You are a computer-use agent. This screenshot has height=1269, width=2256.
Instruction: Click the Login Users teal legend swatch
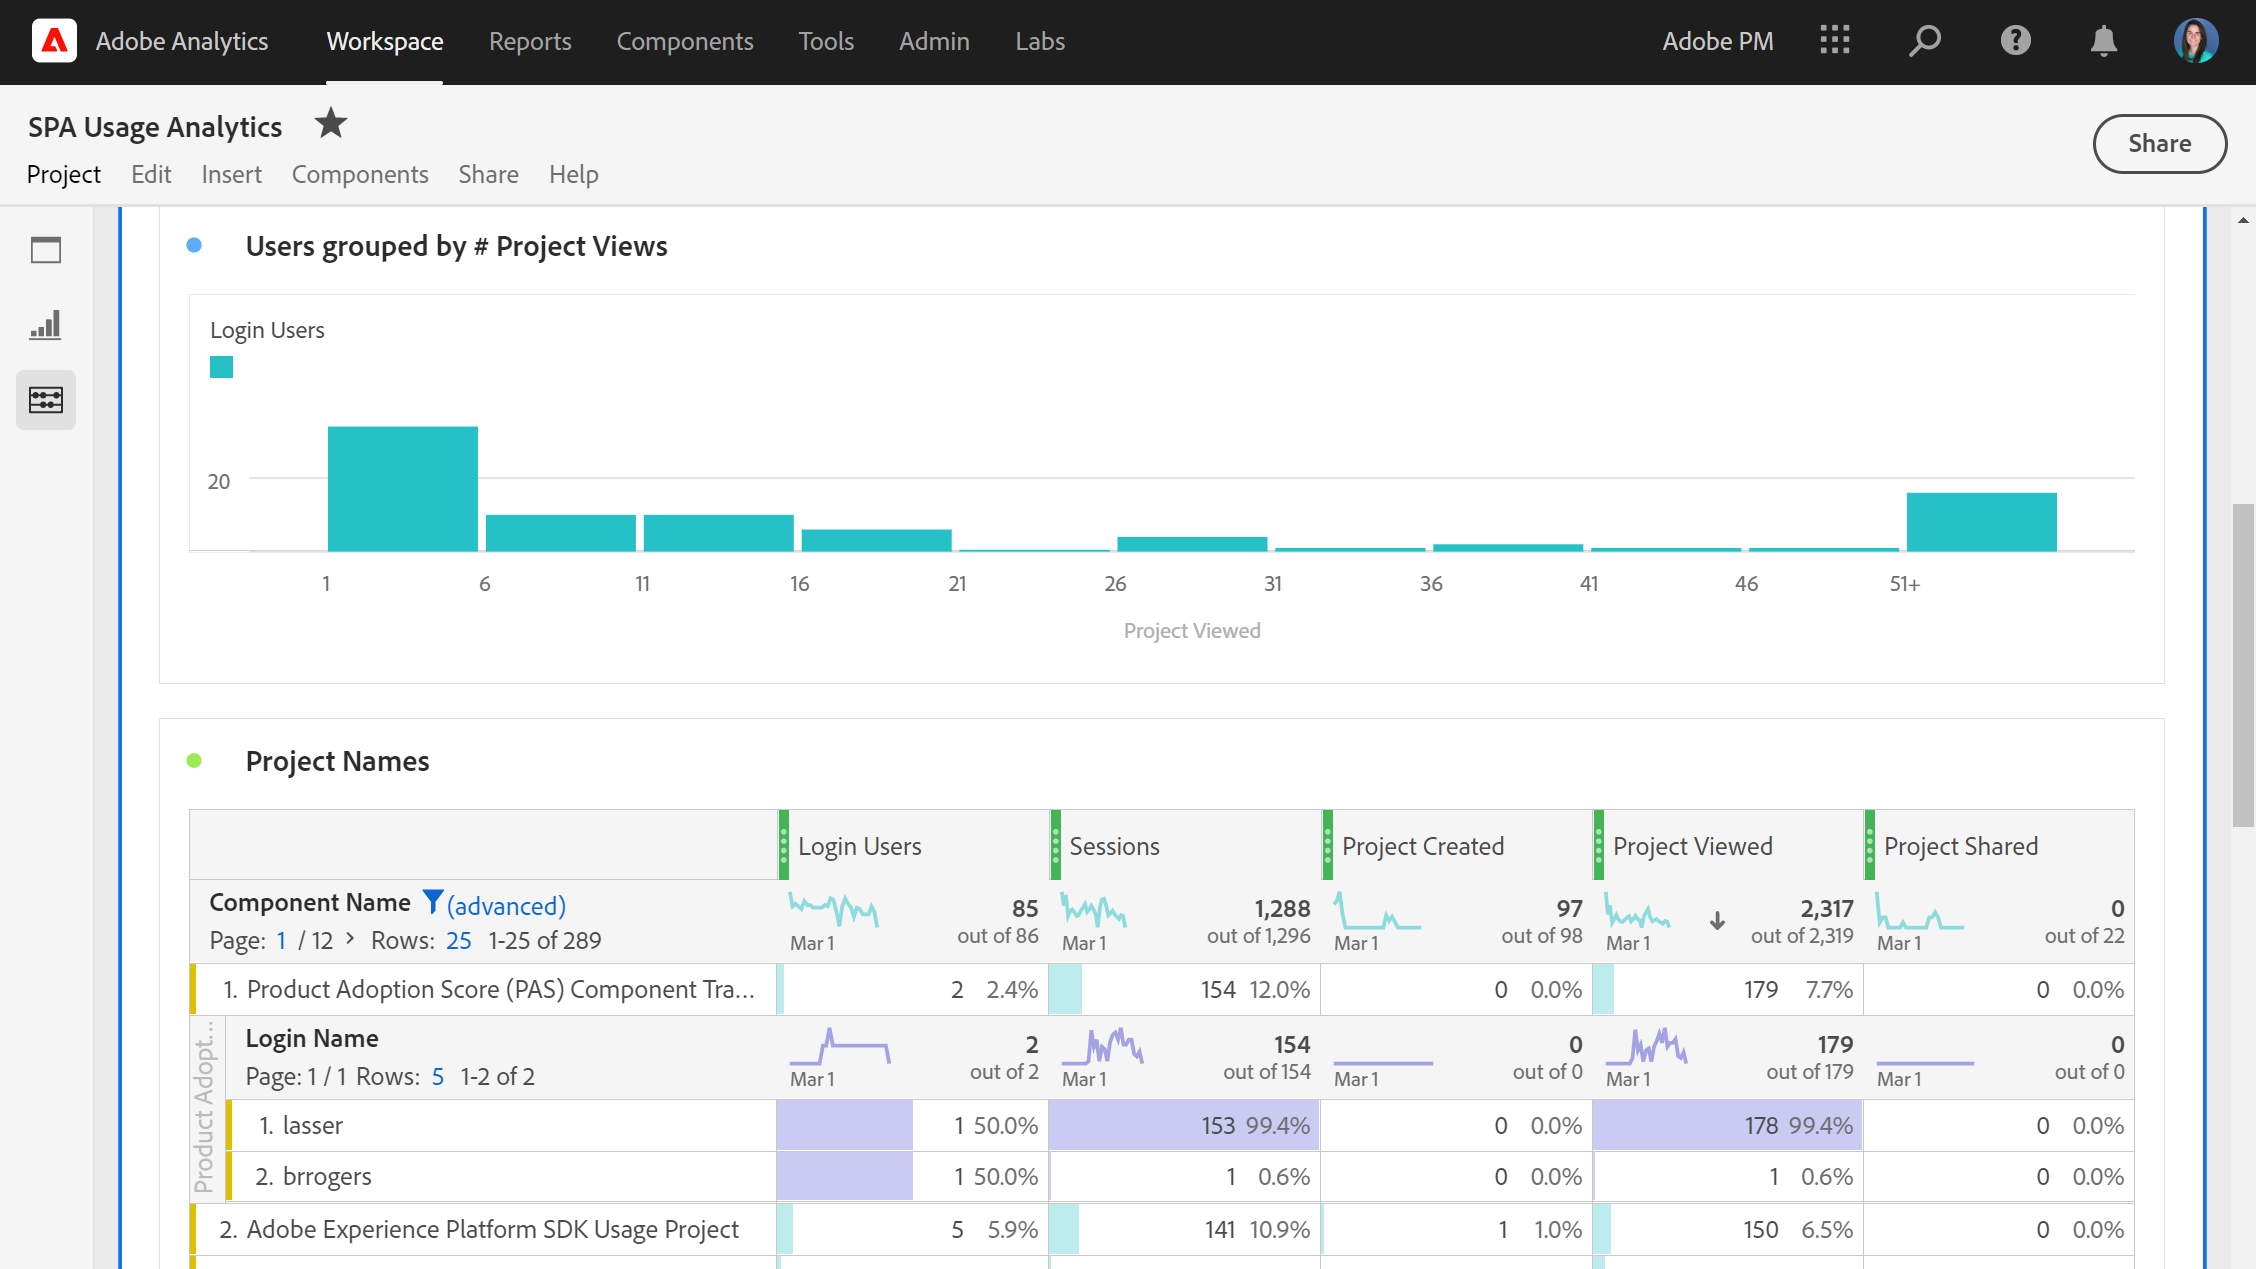(x=222, y=367)
